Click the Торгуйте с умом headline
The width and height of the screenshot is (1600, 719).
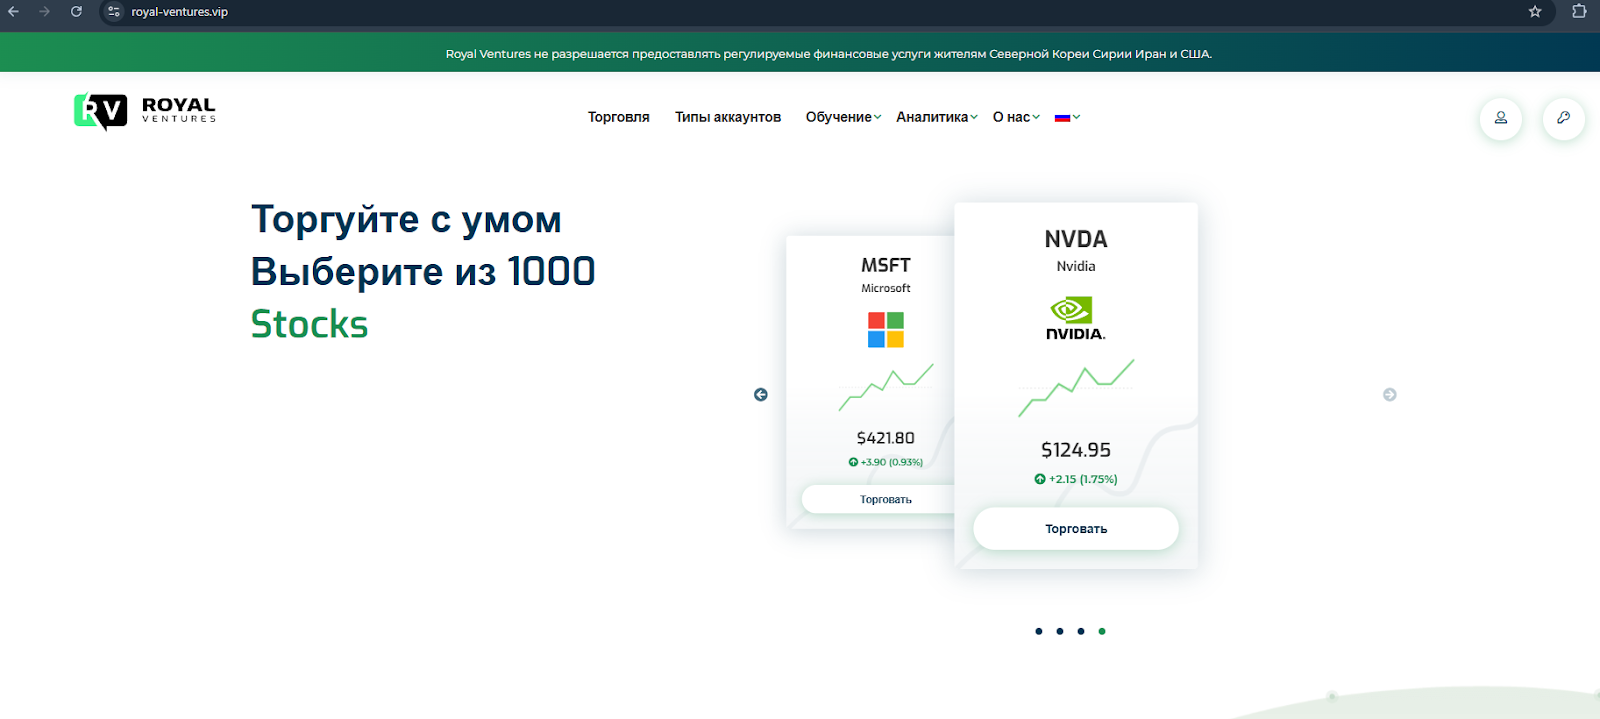tap(406, 220)
